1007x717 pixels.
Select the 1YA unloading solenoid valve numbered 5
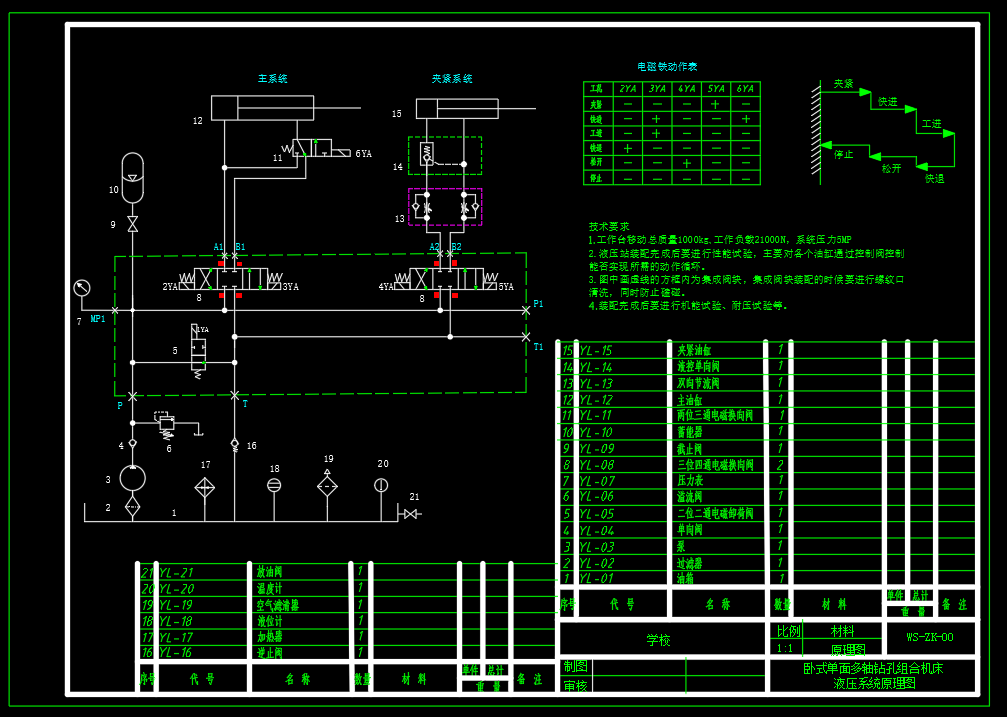(x=198, y=350)
